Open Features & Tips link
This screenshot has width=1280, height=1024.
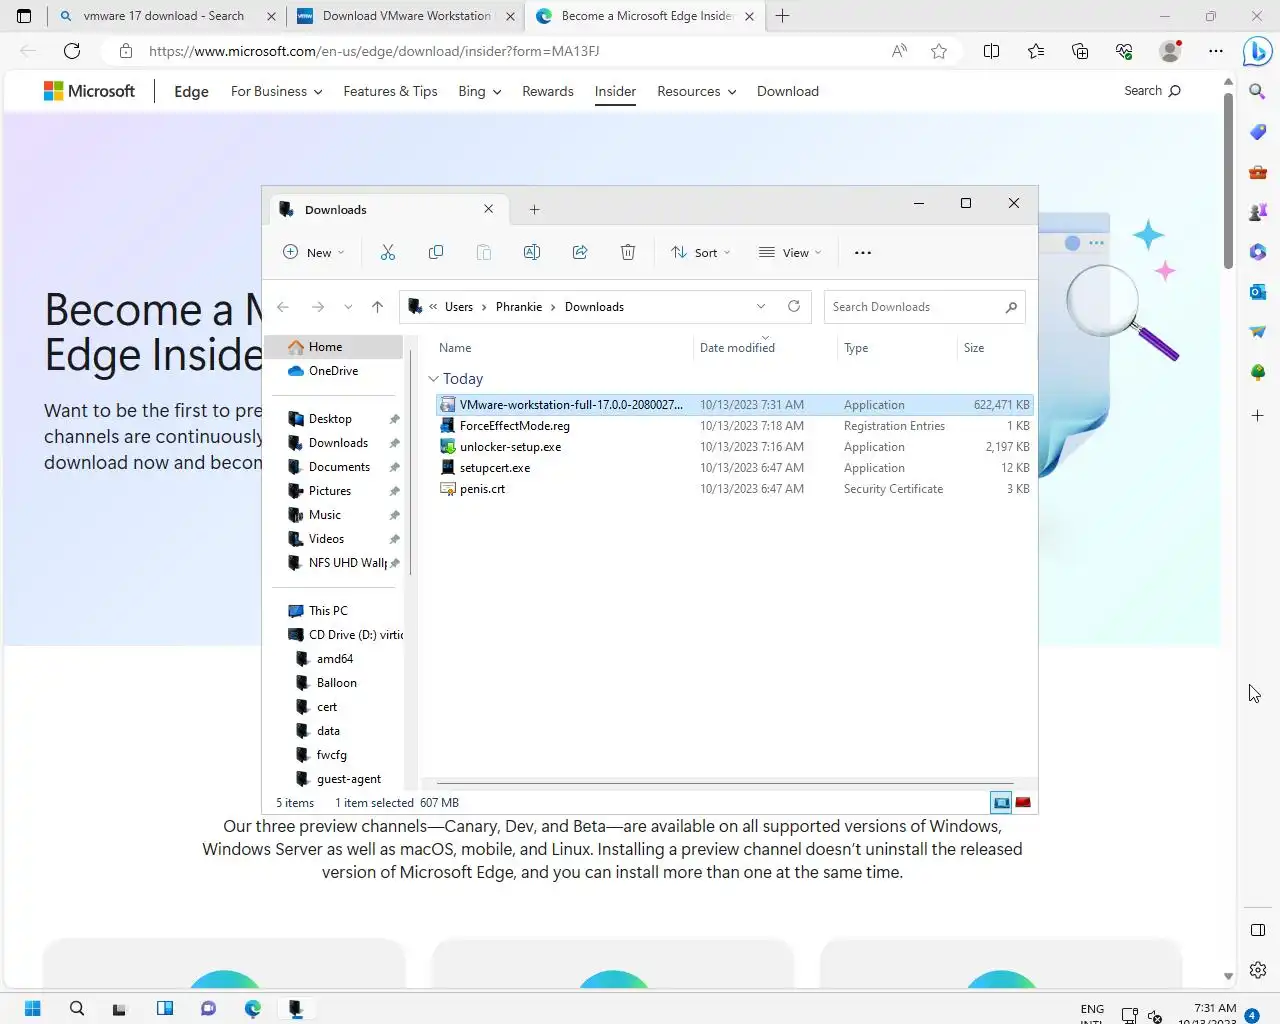coord(390,91)
